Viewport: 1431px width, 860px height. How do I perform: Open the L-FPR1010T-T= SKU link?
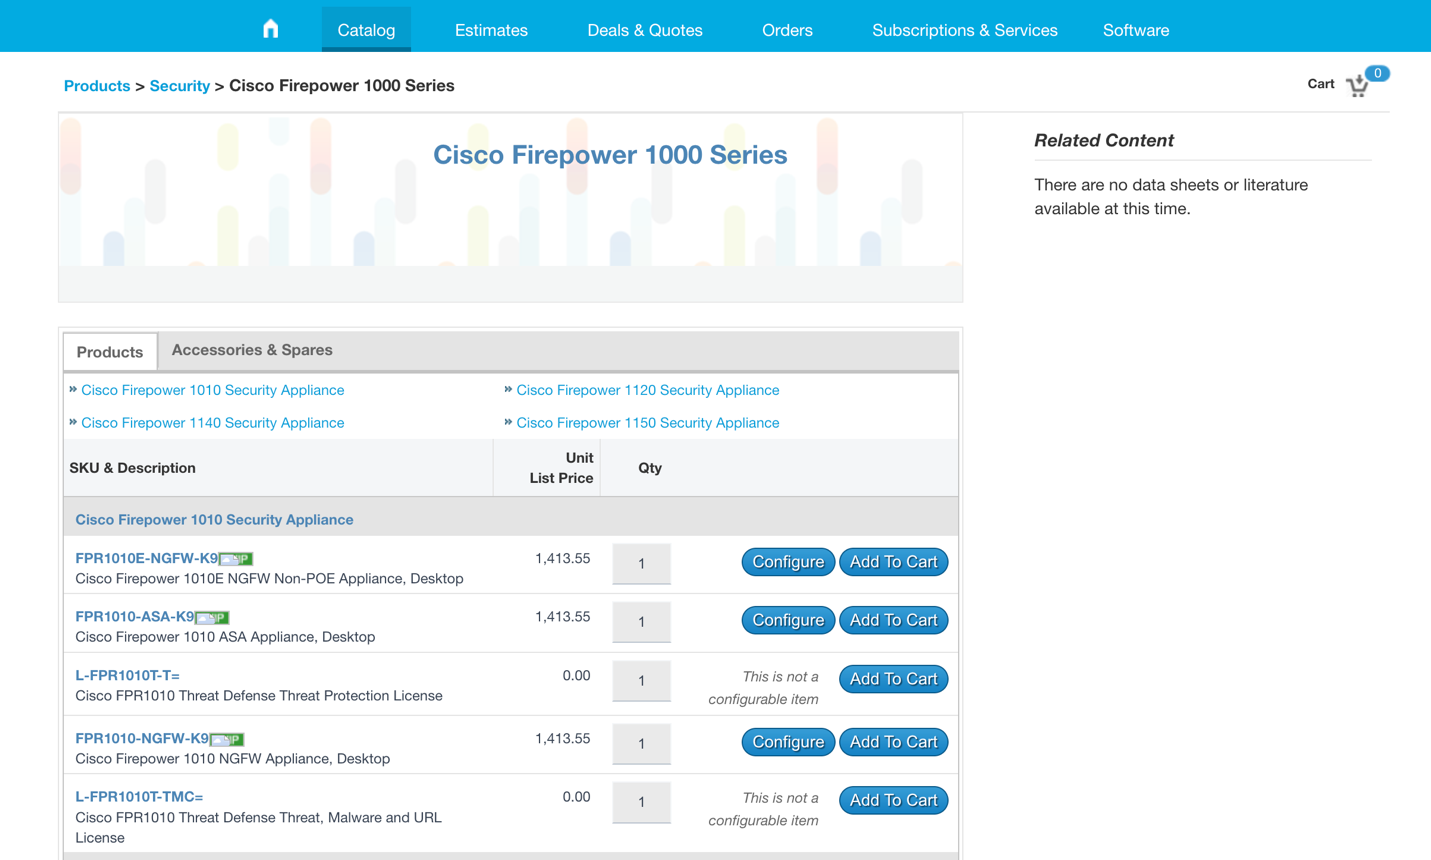128,675
